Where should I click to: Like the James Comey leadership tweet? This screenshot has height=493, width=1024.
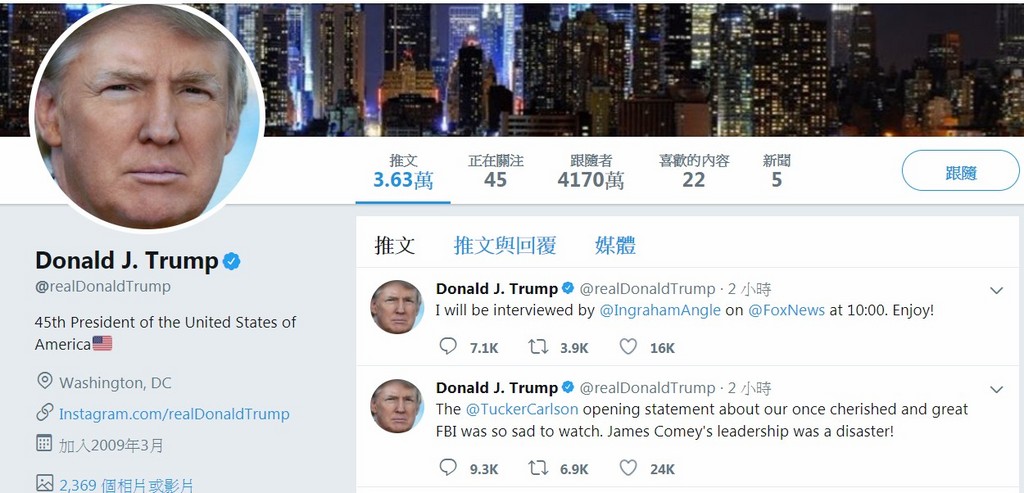click(628, 467)
